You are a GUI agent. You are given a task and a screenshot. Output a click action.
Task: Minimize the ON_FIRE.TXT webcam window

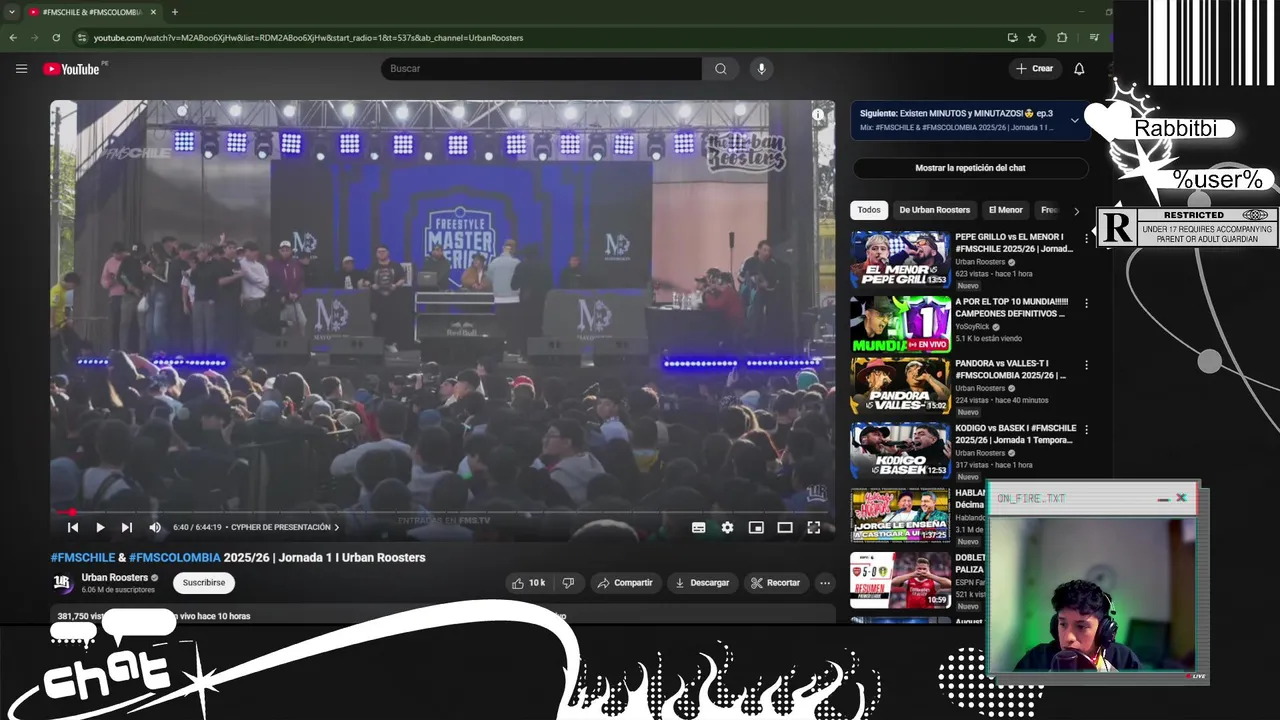(1163, 499)
